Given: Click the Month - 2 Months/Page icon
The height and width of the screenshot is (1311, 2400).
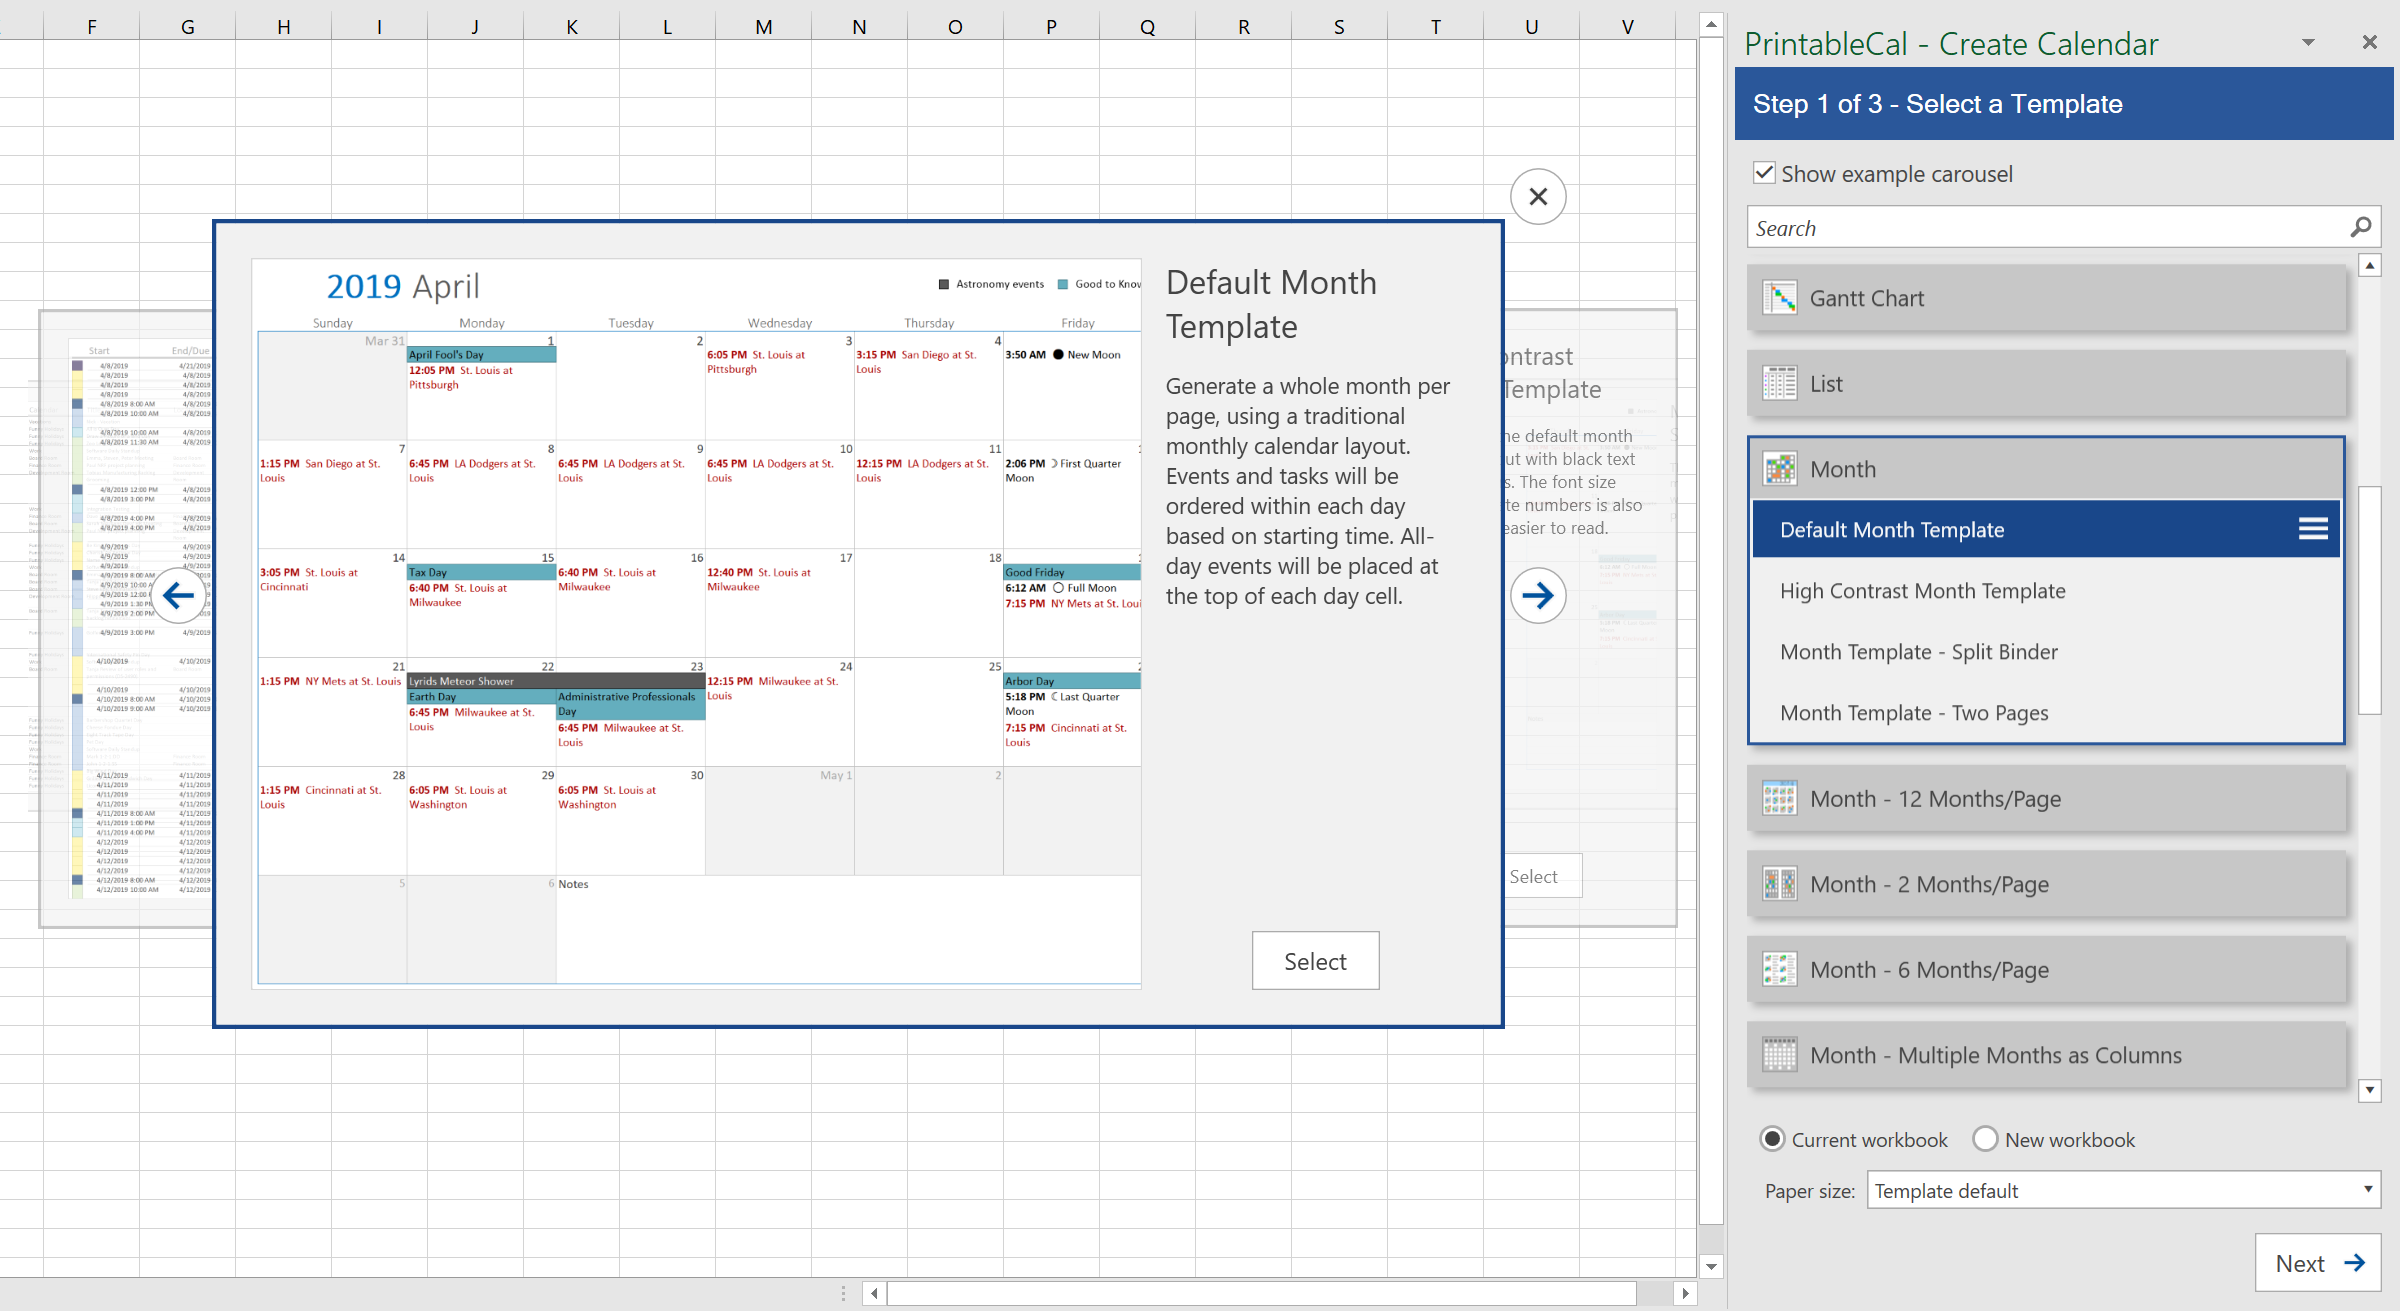Looking at the screenshot, I should pyautogui.click(x=1779, y=884).
